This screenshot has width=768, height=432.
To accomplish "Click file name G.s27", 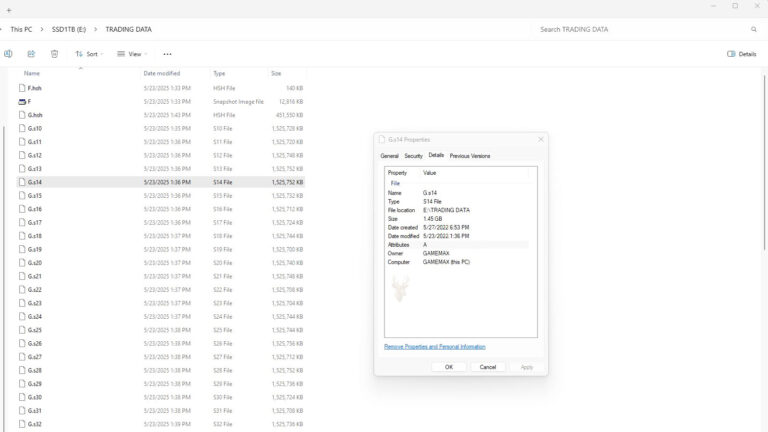I will coord(35,357).
